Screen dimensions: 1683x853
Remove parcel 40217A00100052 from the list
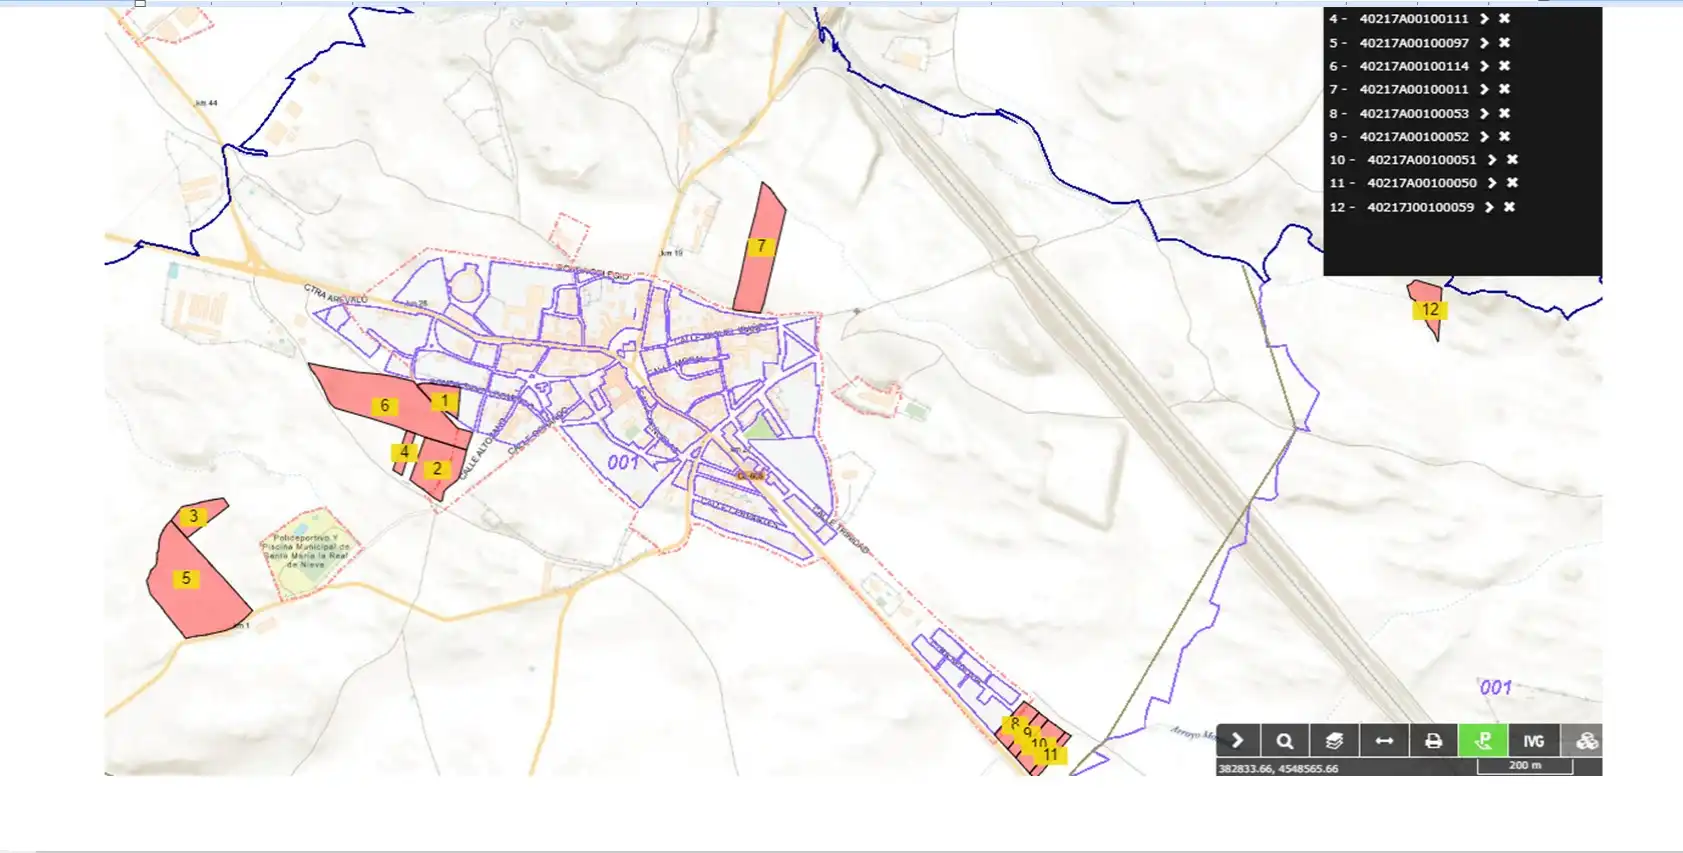coord(1504,136)
